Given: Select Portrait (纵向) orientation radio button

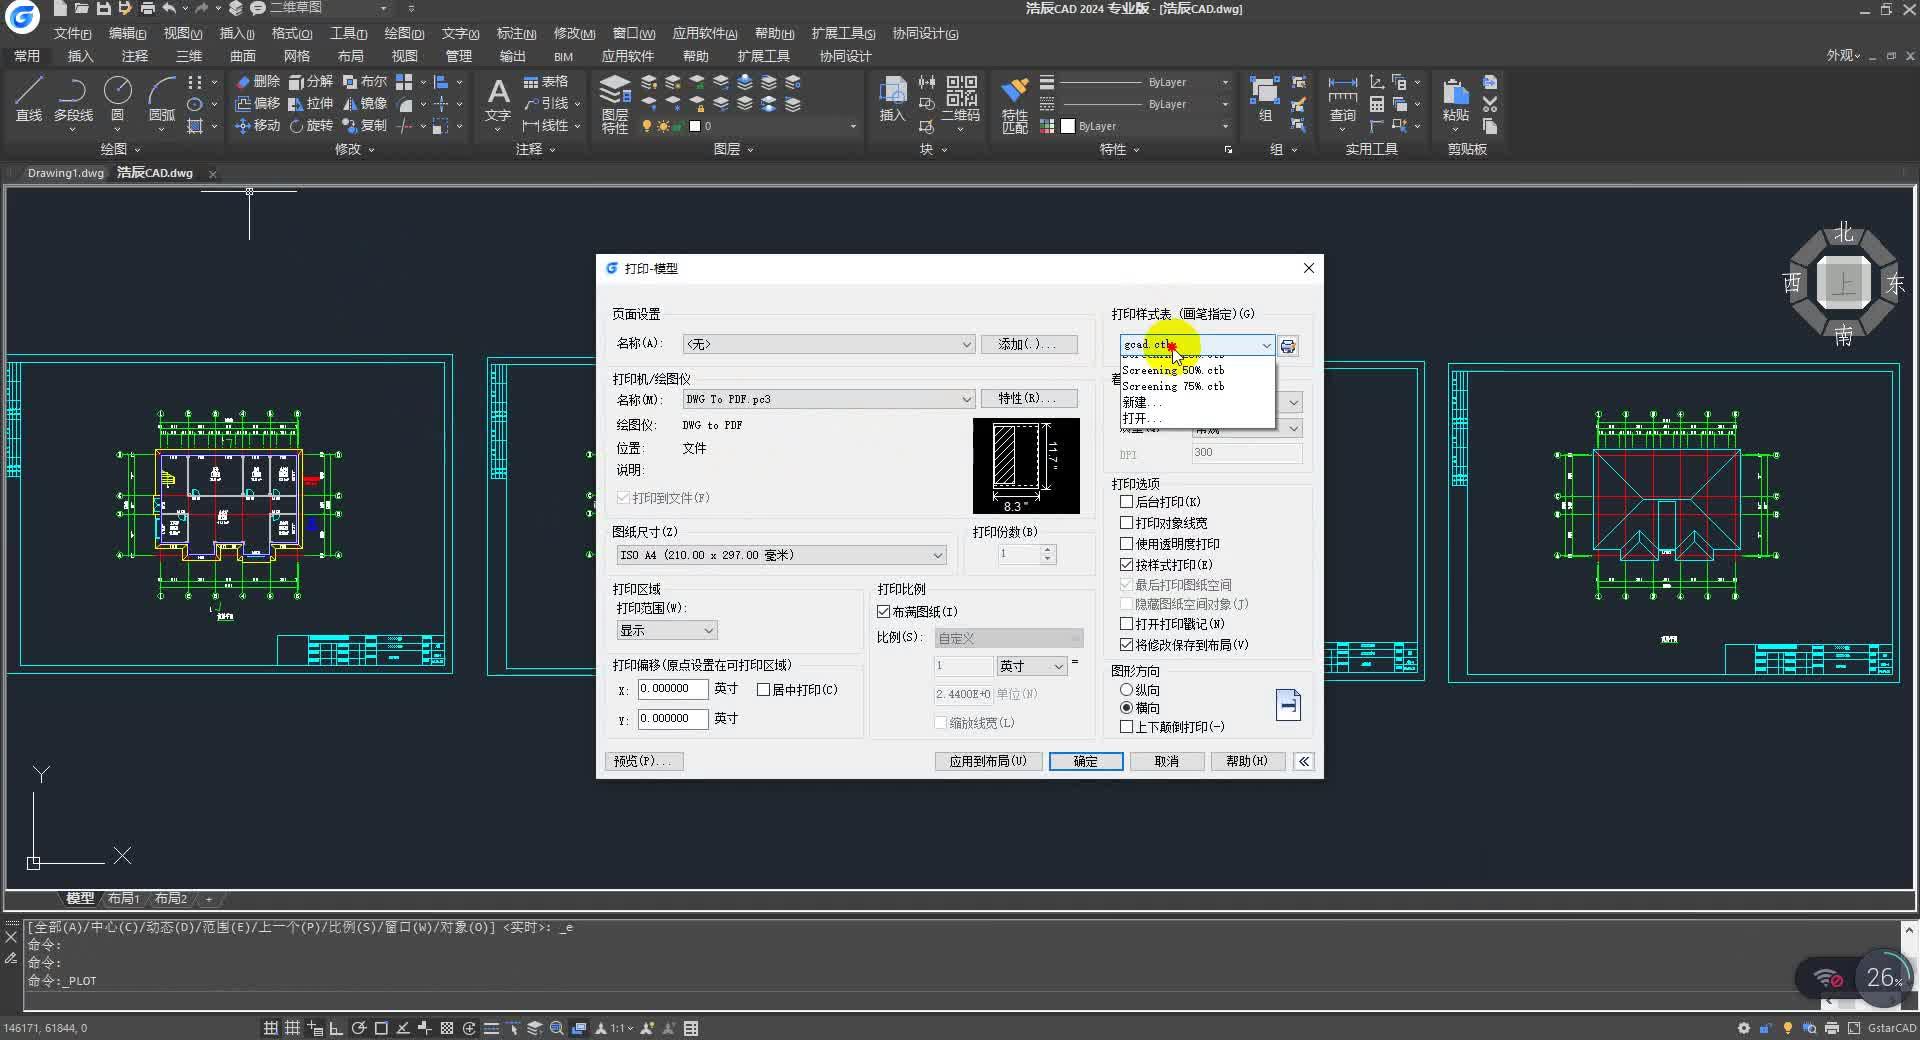Looking at the screenshot, I should pyautogui.click(x=1126, y=690).
